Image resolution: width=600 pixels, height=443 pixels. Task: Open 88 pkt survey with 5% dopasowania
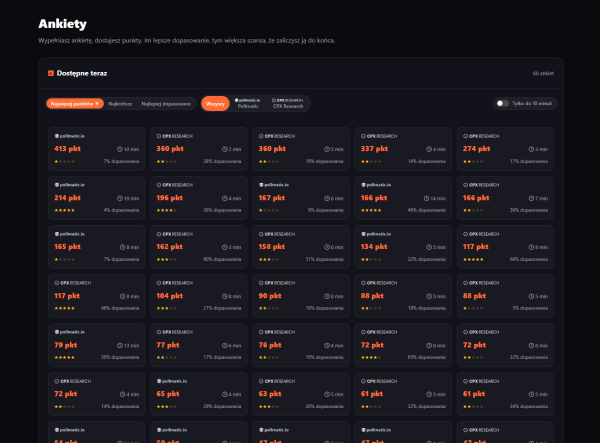[505, 296]
